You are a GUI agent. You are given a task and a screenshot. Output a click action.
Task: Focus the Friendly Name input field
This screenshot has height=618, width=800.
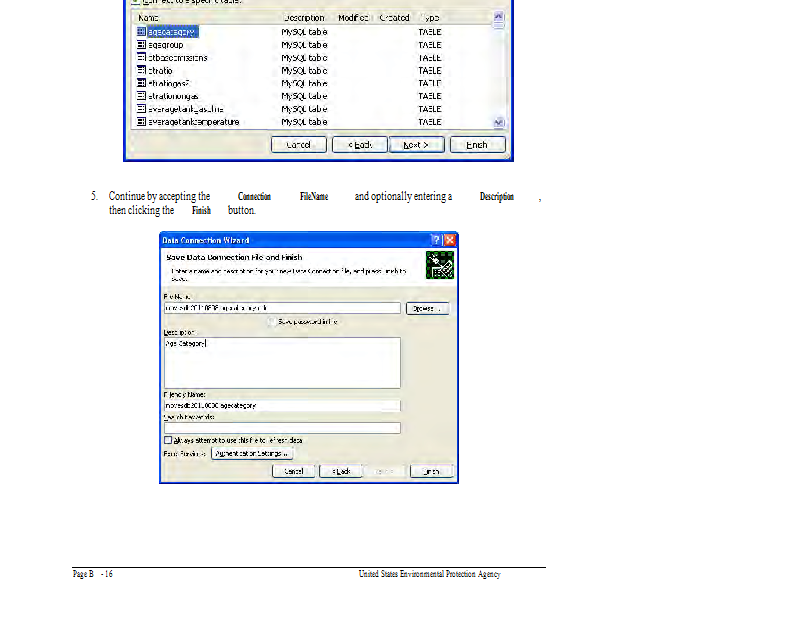click(281, 406)
